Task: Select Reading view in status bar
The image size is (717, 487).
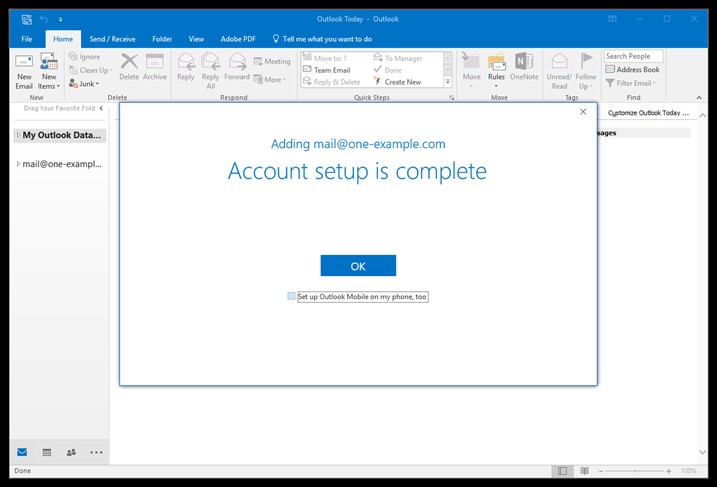Action: 584,471
